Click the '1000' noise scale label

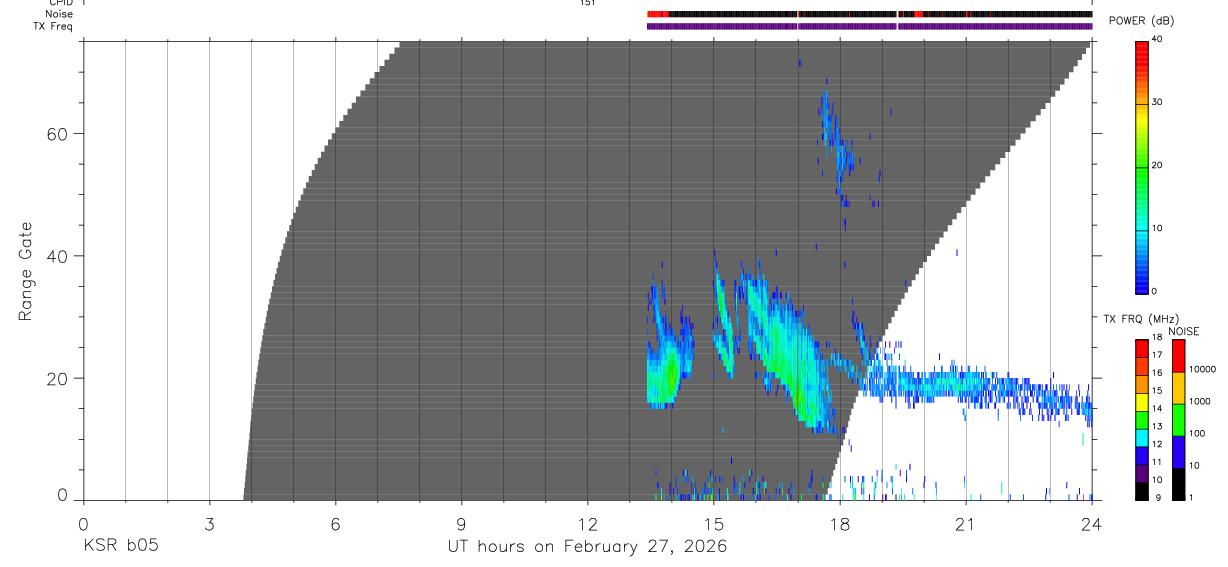point(1199,401)
